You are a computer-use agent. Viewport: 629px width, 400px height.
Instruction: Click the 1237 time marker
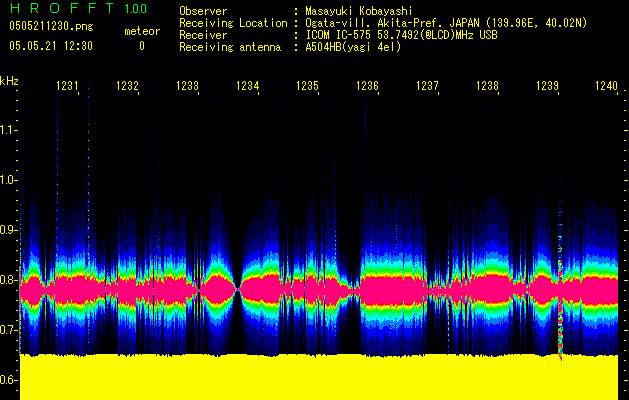427,86
